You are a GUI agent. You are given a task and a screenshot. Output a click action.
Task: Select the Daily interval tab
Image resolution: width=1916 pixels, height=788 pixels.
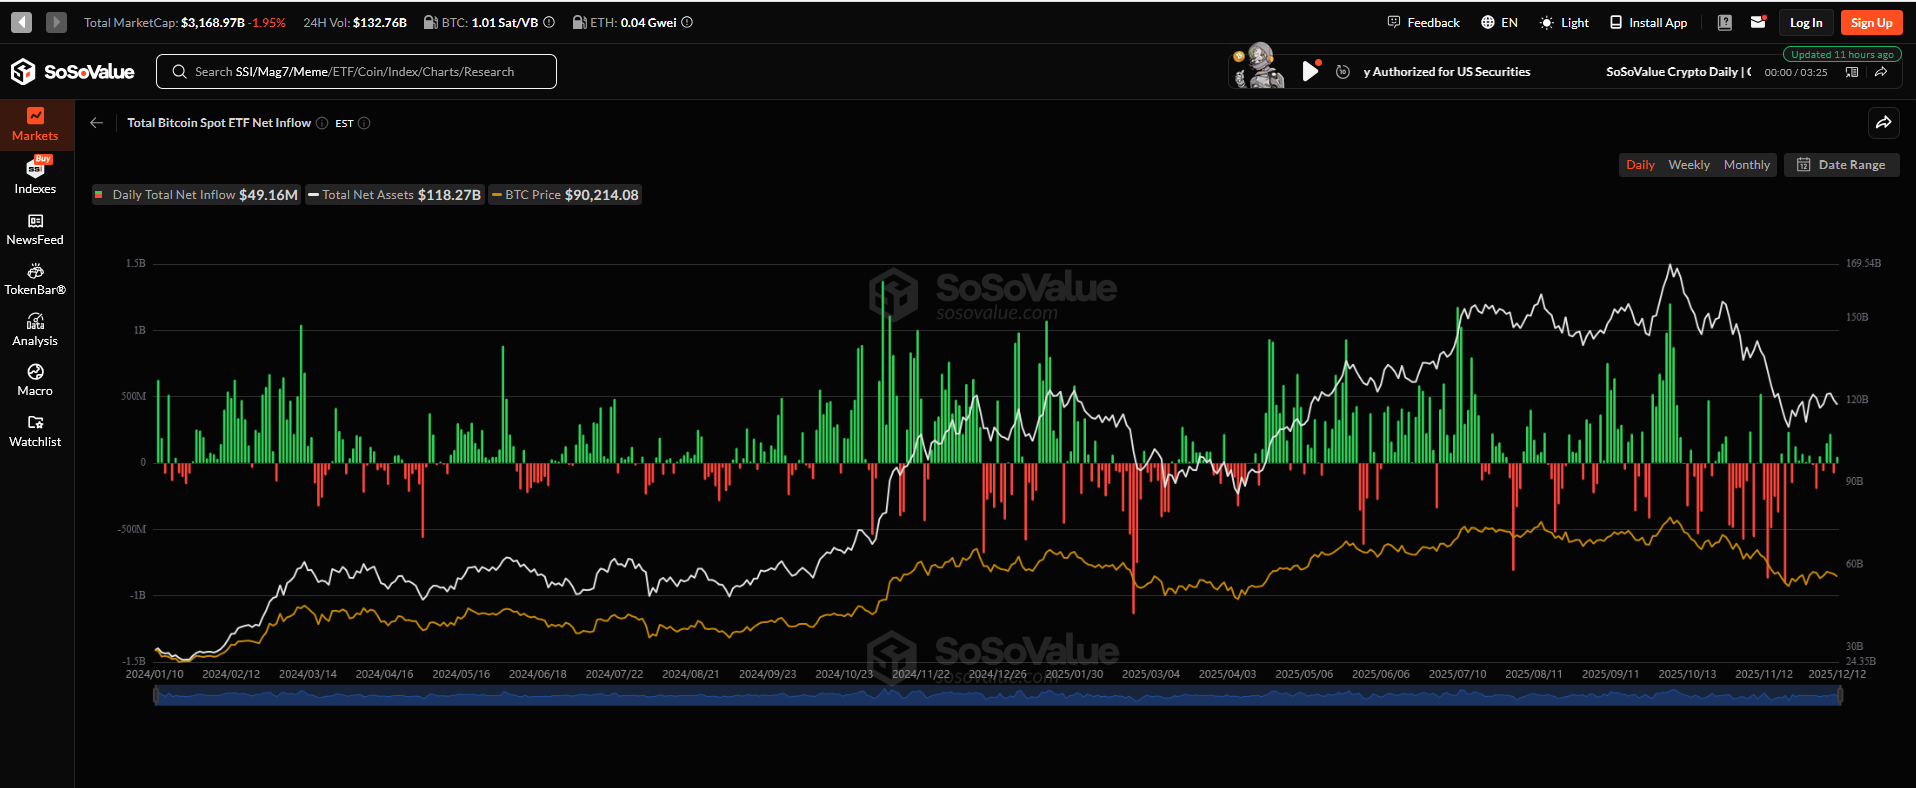tap(1640, 165)
